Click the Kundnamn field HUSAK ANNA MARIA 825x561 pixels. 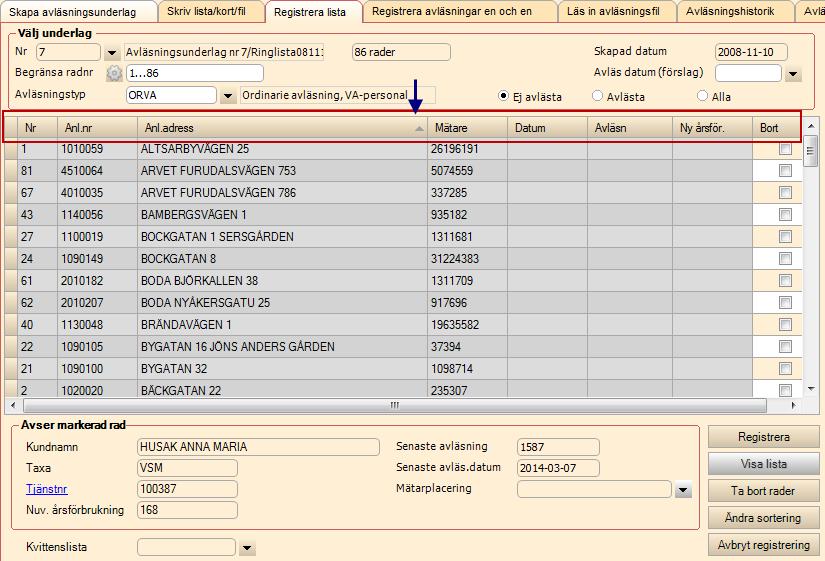pos(258,447)
